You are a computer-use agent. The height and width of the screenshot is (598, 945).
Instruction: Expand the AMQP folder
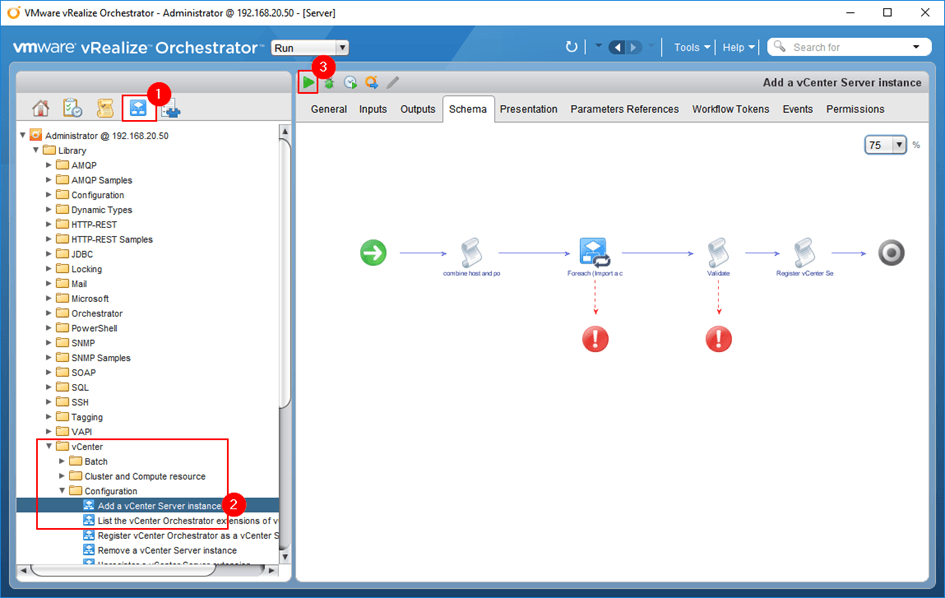(x=49, y=165)
